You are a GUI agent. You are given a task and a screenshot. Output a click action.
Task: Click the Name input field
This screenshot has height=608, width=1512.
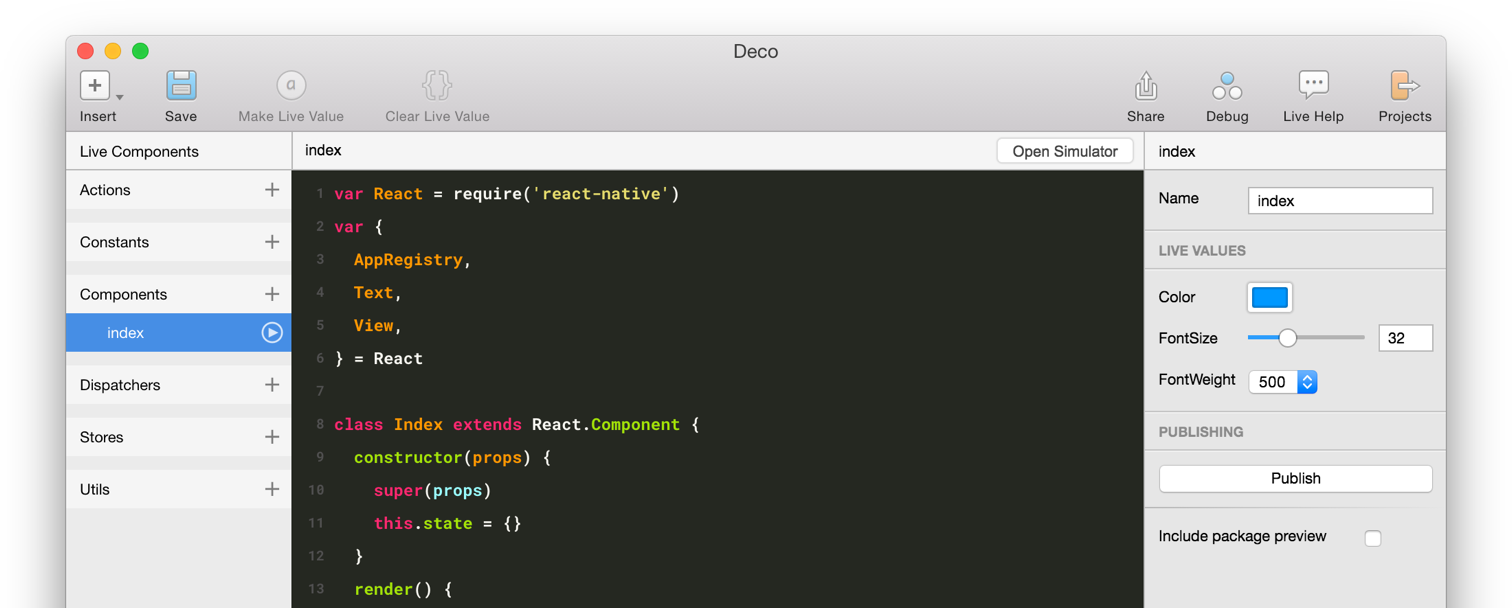pos(1340,200)
